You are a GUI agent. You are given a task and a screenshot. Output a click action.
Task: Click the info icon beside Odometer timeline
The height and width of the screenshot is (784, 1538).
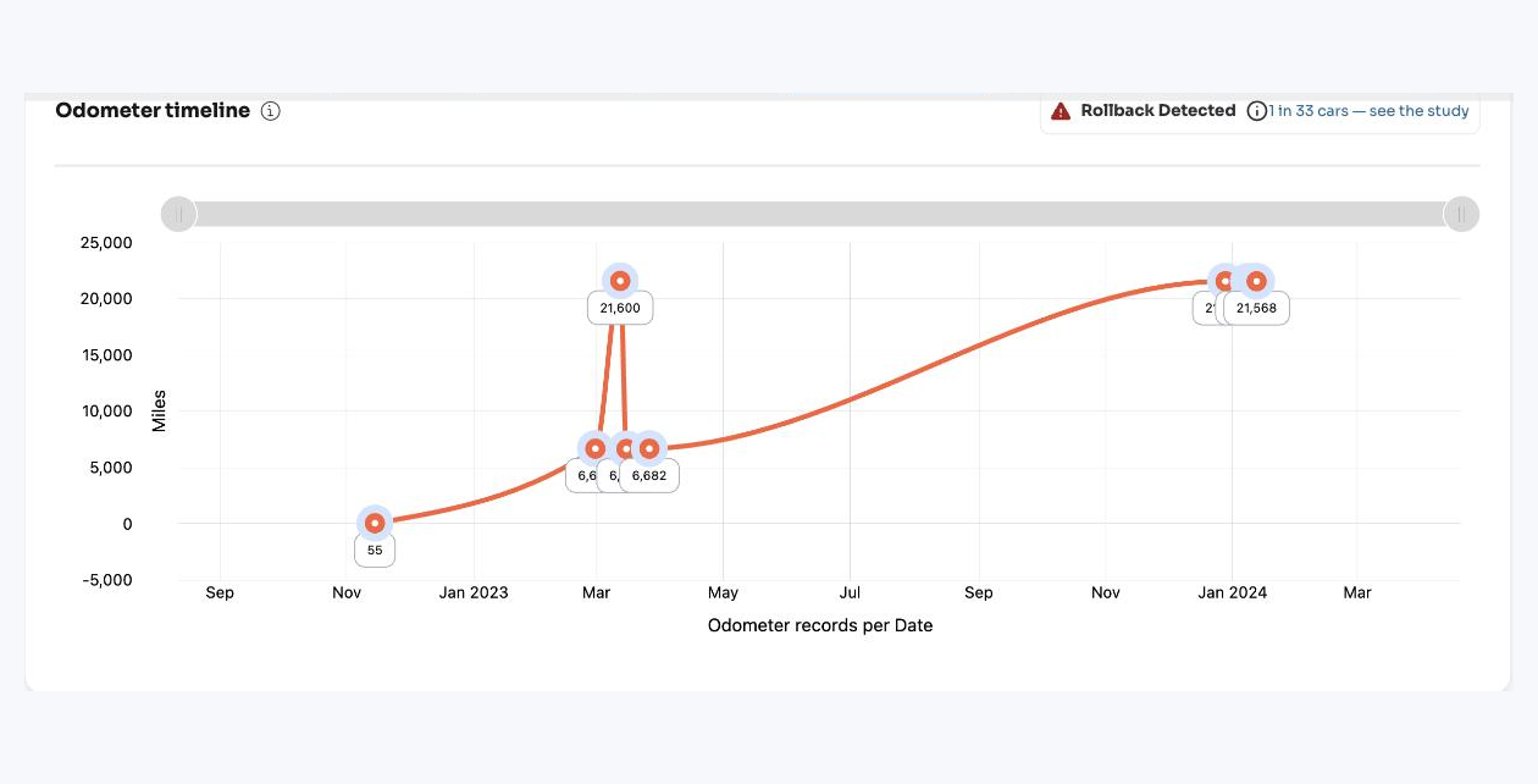pyautogui.click(x=270, y=111)
